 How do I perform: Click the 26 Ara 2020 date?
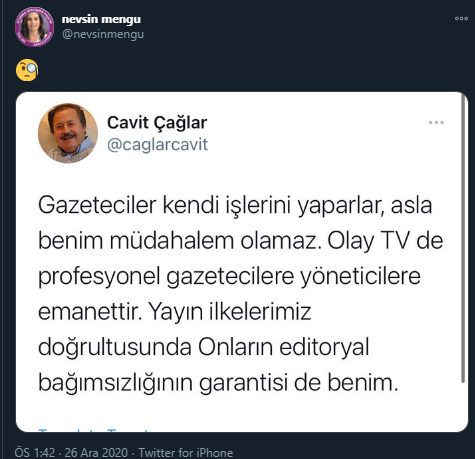[96, 453]
